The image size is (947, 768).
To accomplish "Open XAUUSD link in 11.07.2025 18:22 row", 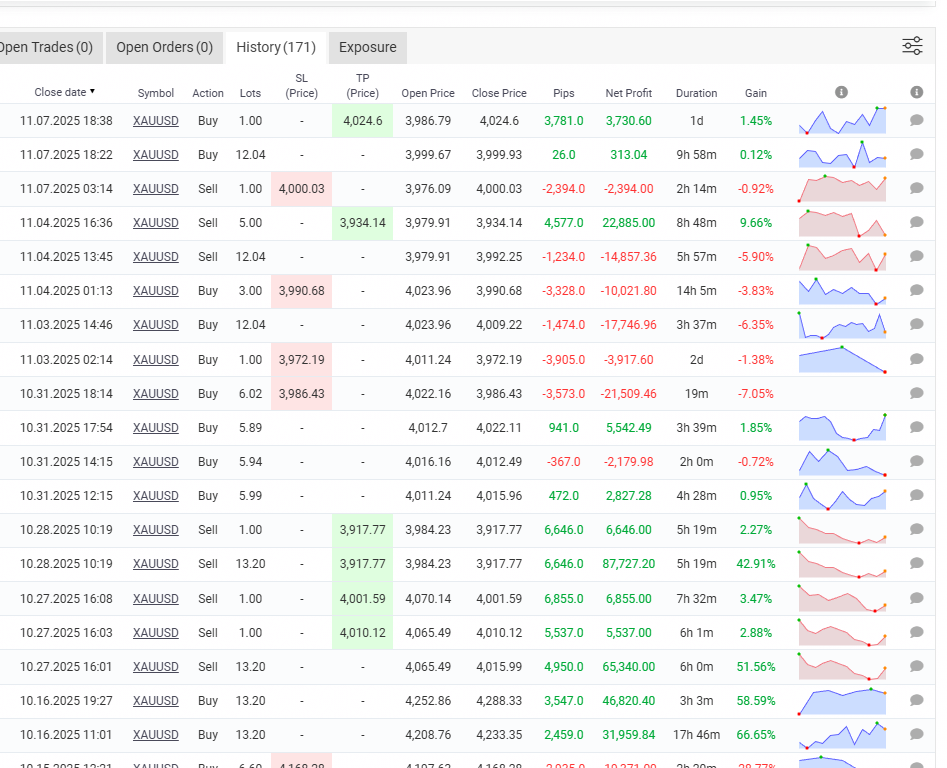I will pyautogui.click(x=156, y=155).
